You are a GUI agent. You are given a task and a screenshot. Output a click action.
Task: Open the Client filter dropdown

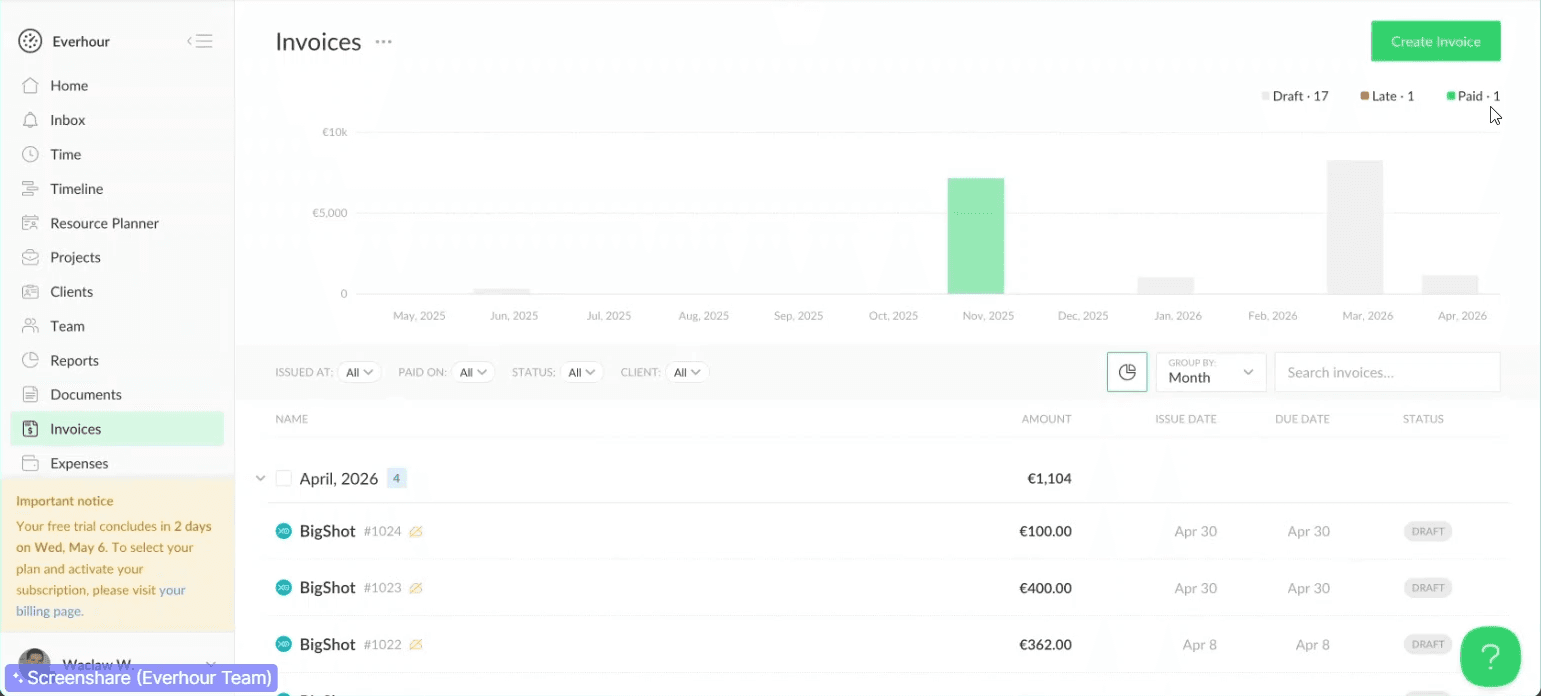click(x=687, y=372)
